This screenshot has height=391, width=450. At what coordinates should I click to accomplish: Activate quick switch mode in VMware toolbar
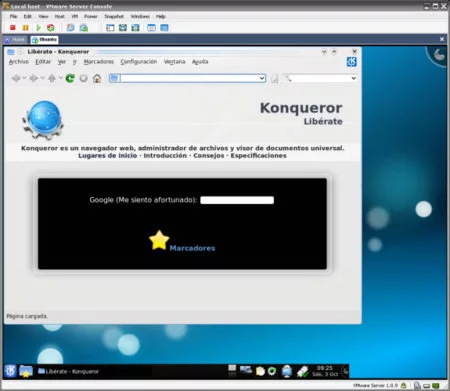pyautogui.click(x=135, y=28)
